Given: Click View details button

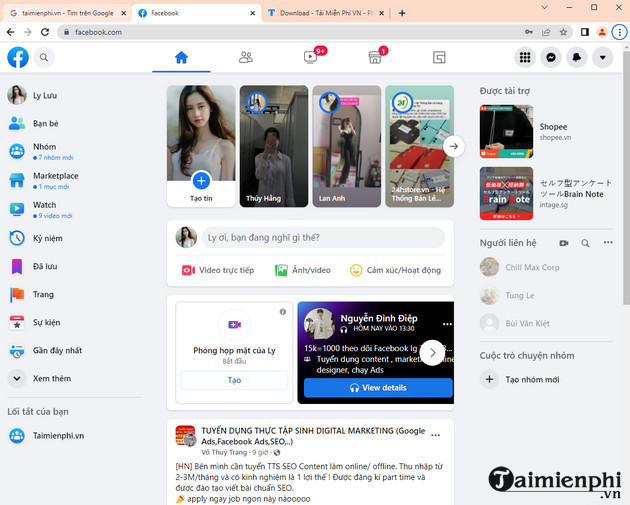Looking at the screenshot, I should click(378, 388).
